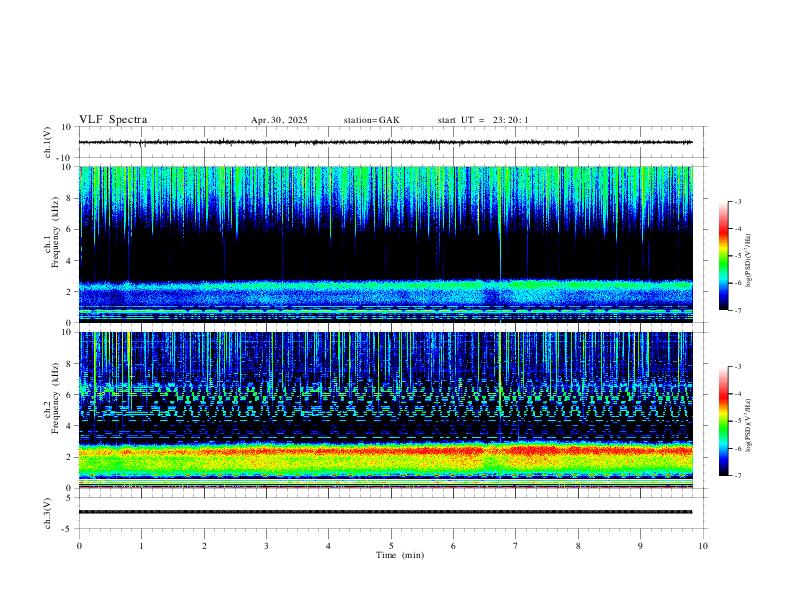Click the "-7" tick on the lower colorbar
This screenshot has width=792, height=612.
point(738,476)
